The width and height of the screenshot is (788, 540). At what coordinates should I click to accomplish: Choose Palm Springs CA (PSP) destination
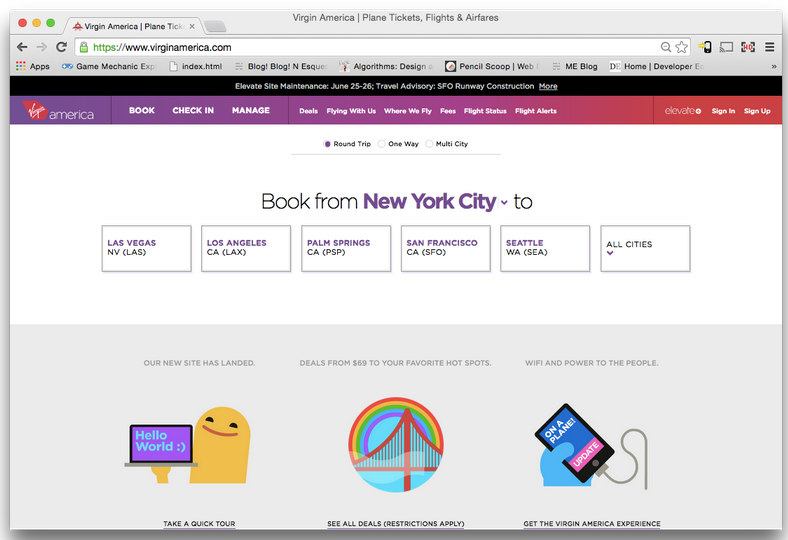click(x=346, y=249)
